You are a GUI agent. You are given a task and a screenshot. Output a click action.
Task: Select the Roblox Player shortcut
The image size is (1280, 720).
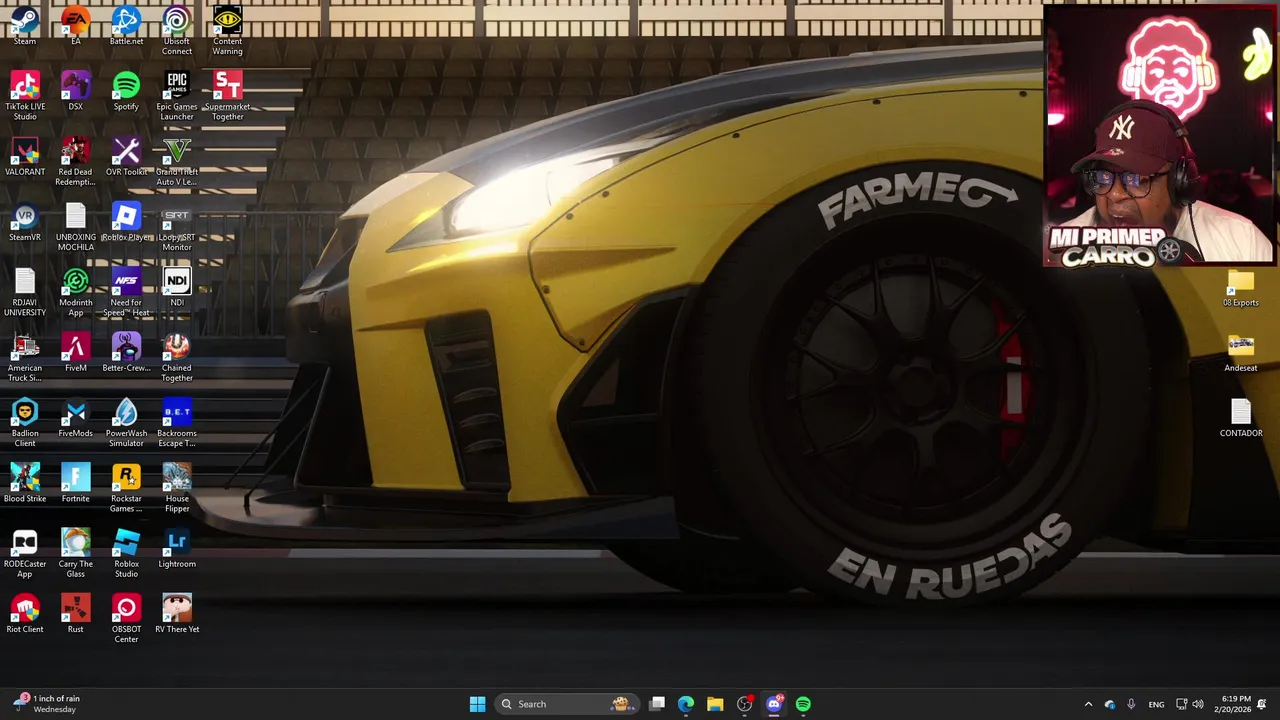point(126,222)
